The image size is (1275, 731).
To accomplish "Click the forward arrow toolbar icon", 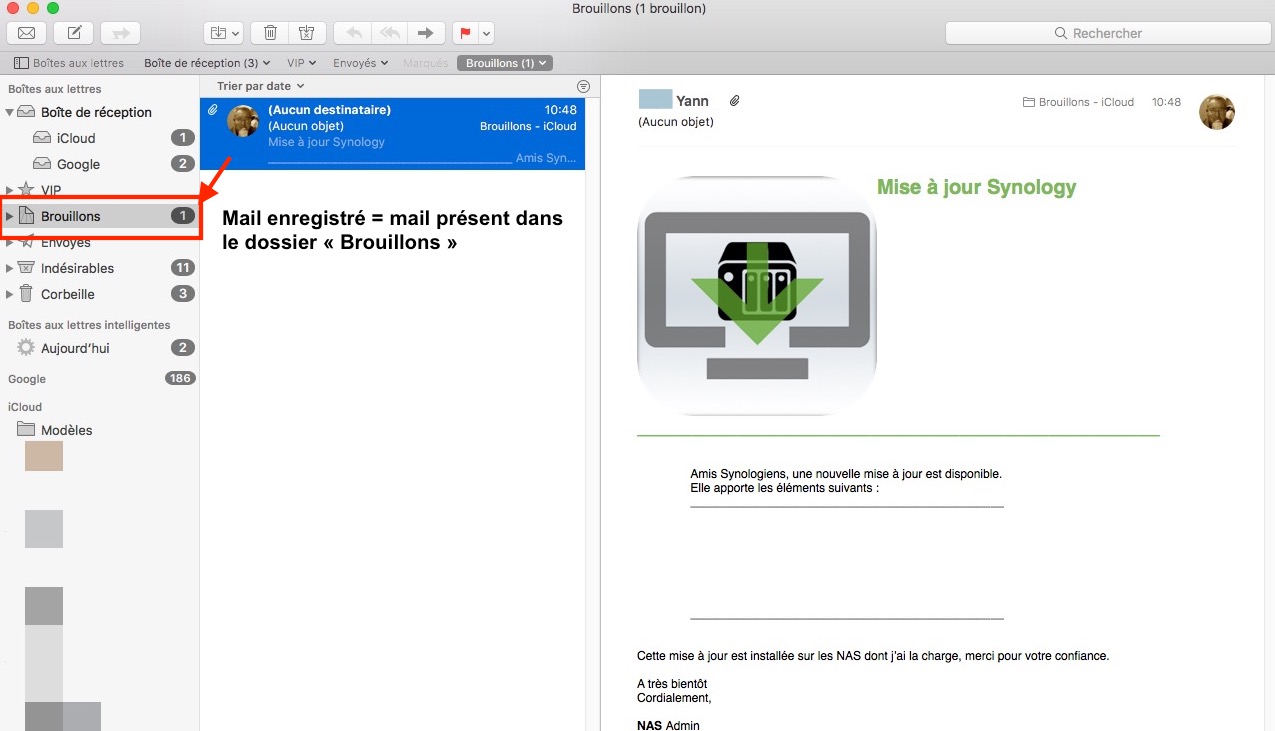I will (x=425, y=33).
